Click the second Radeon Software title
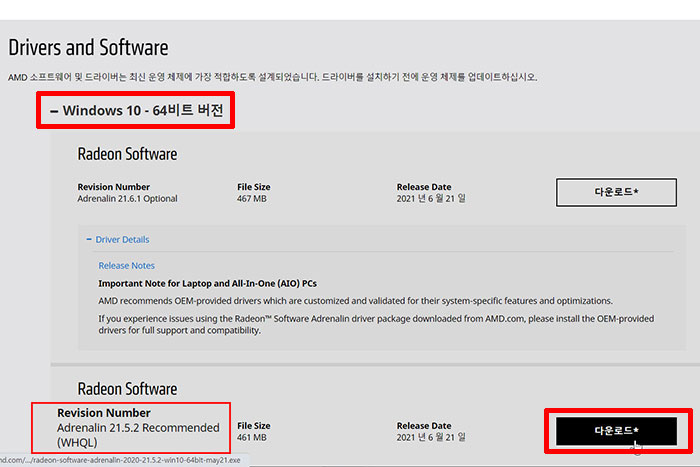700x467 pixels. 127,389
